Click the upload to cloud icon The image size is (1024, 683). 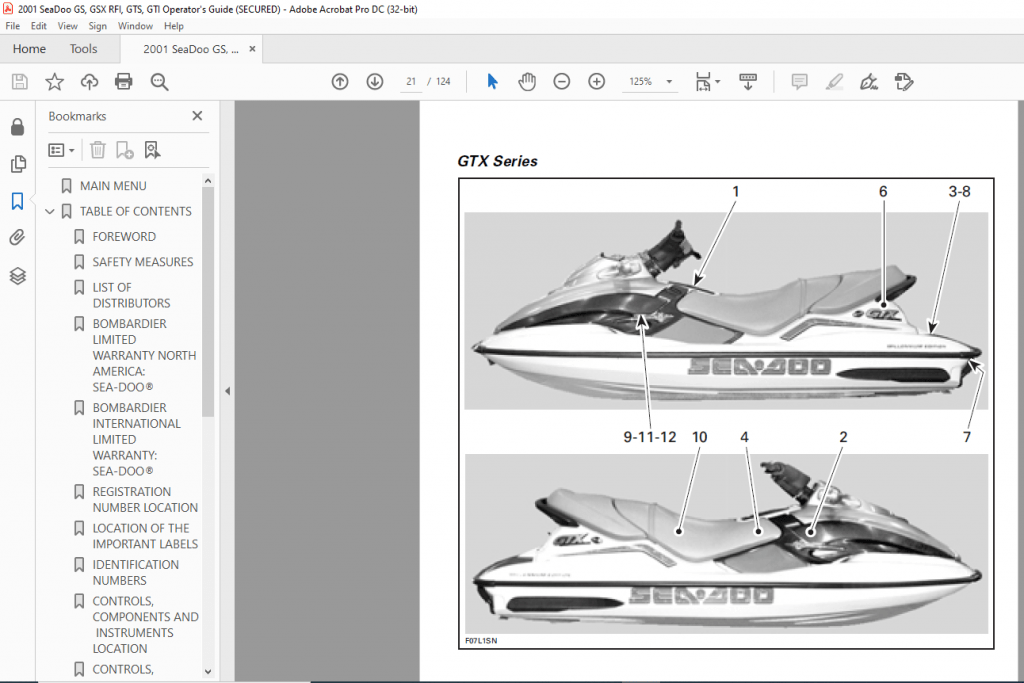89,82
